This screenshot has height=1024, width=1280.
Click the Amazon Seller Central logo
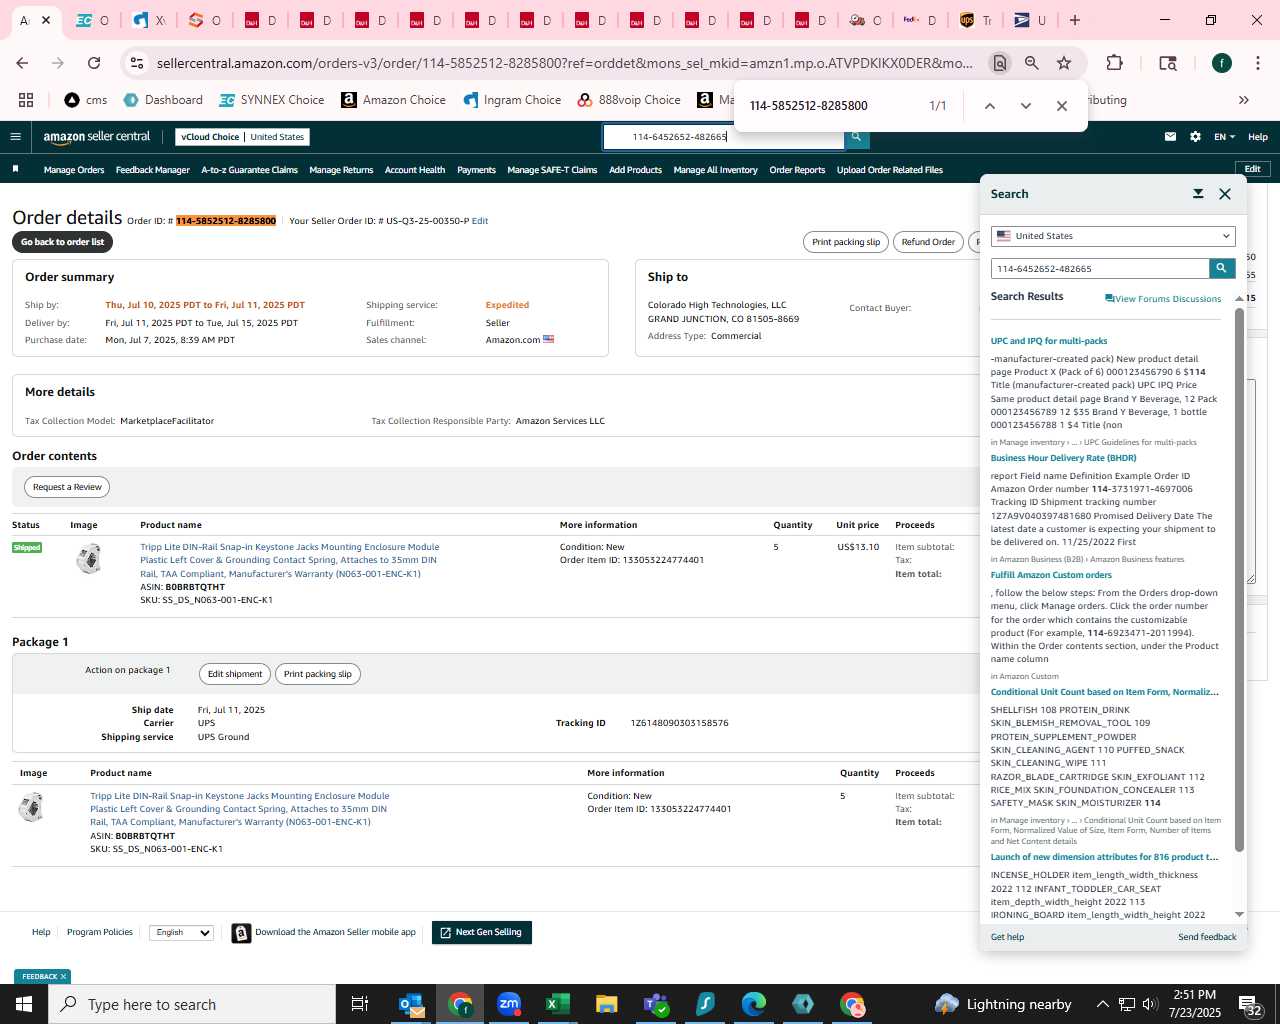pos(97,137)
